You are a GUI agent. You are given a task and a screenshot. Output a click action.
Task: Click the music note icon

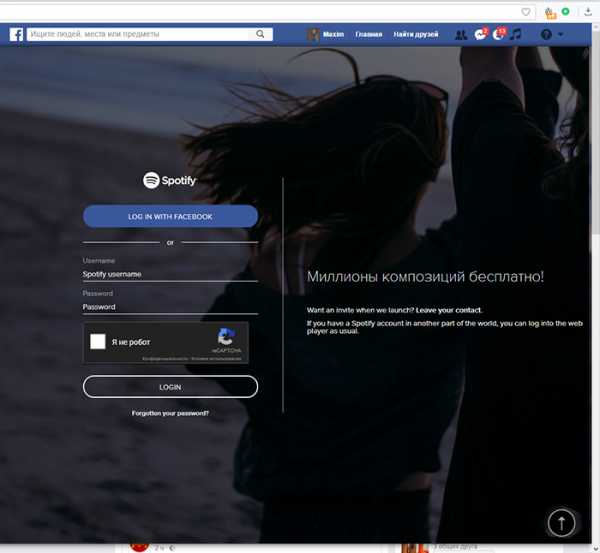pyautogui.click(x=515, y=34)
